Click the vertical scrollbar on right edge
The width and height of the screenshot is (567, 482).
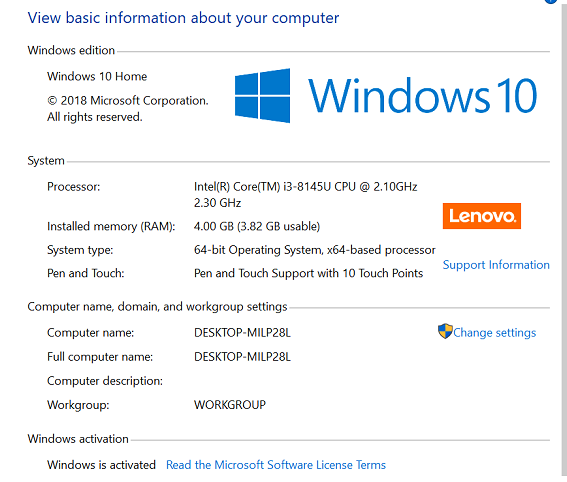point(562,239)
